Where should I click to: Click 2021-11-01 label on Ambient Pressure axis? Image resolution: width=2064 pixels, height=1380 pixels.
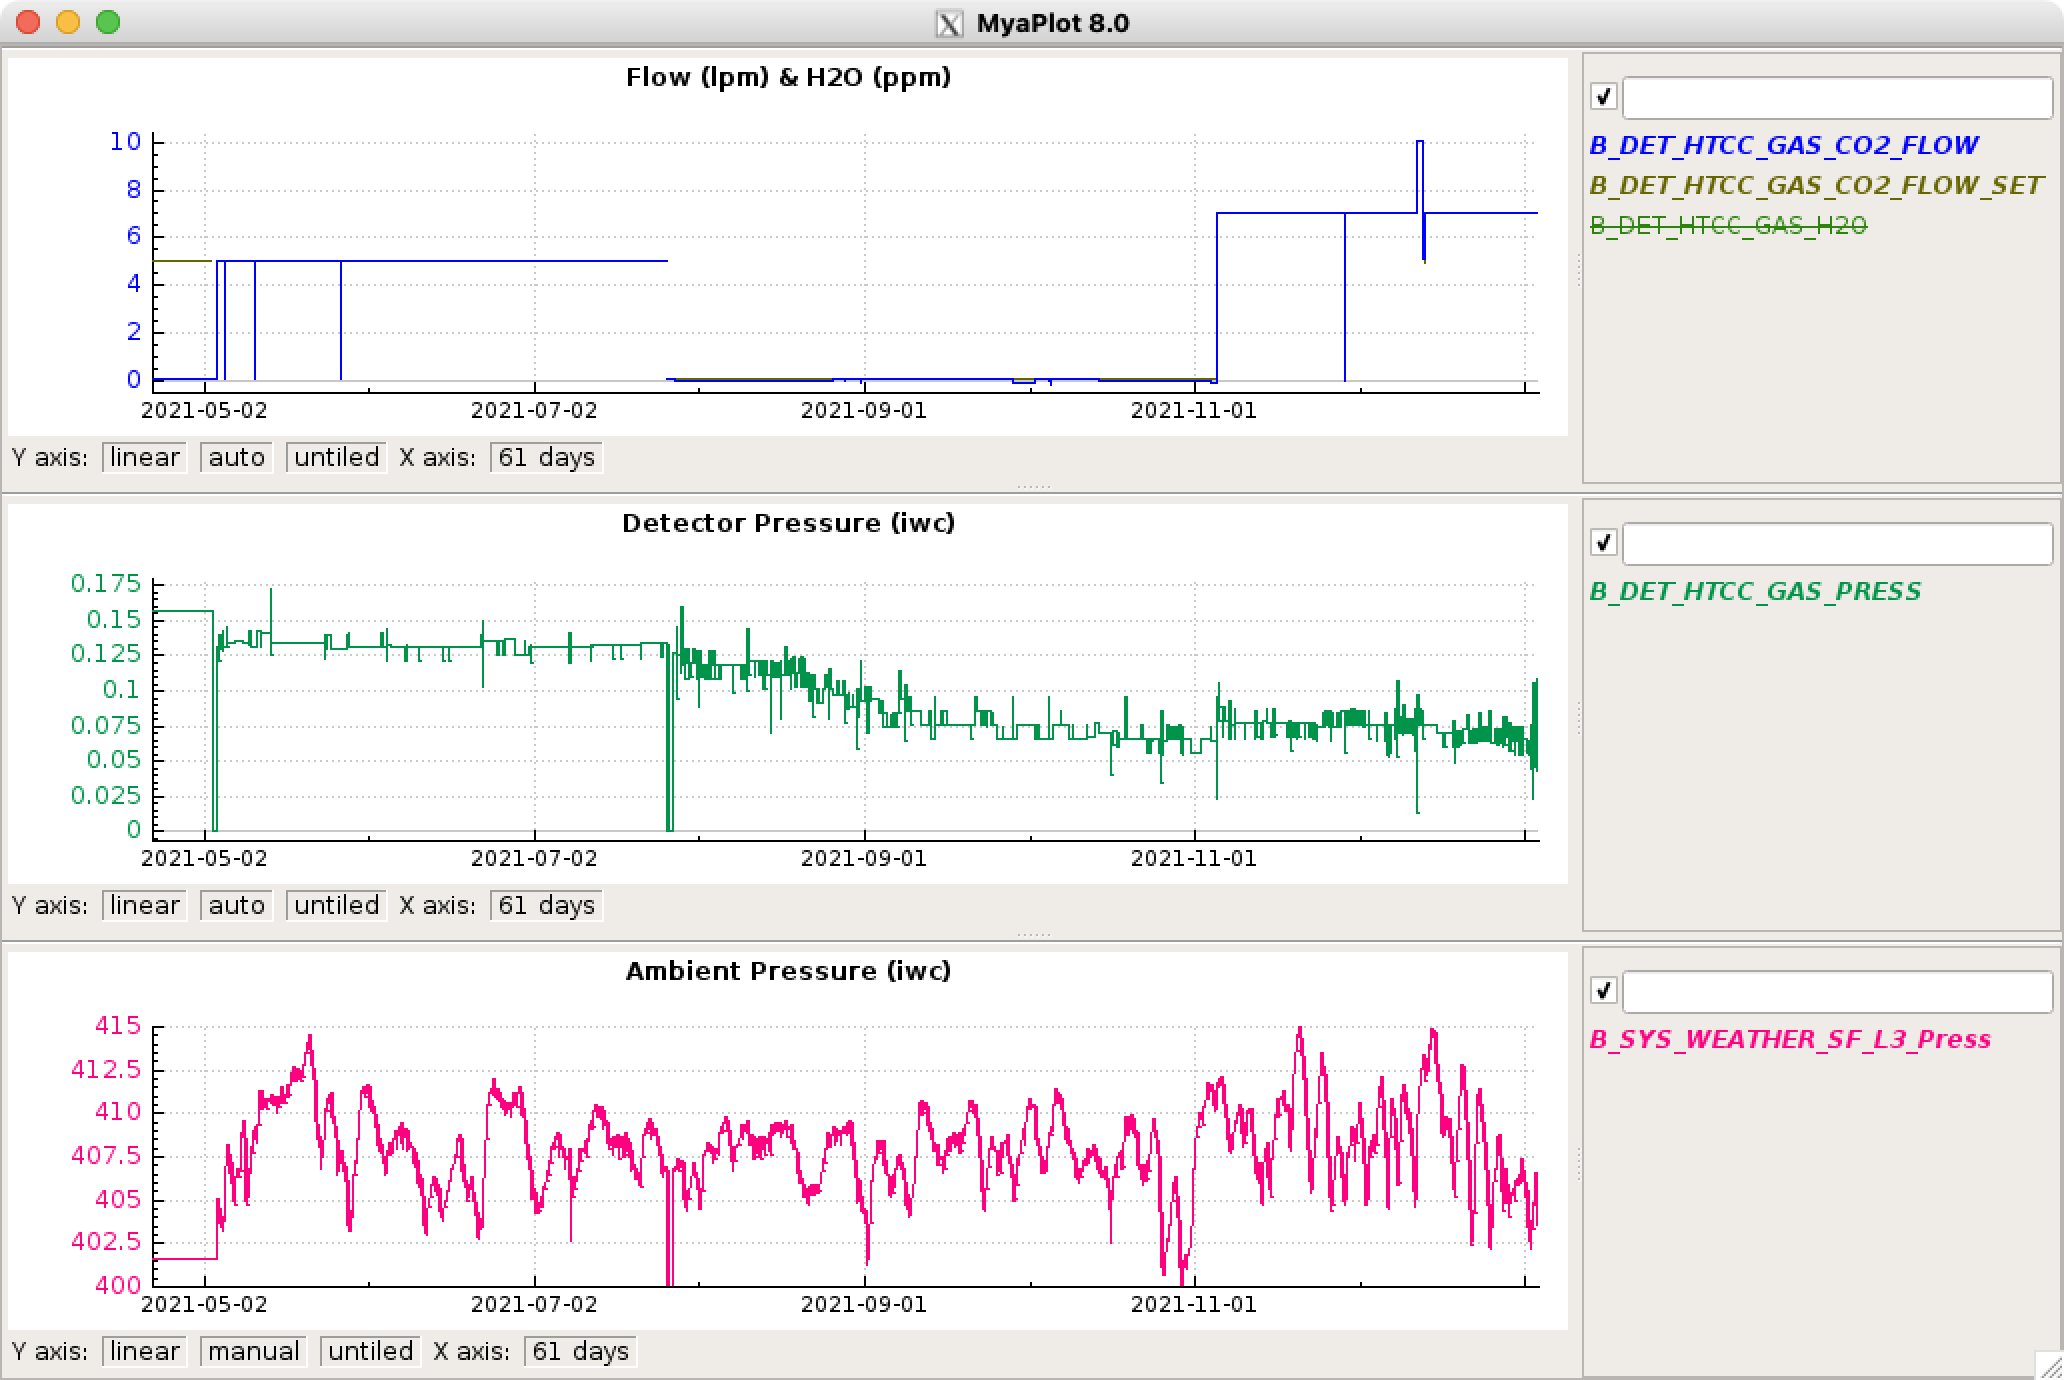pyautogui.click(x=1194, y=1305)
